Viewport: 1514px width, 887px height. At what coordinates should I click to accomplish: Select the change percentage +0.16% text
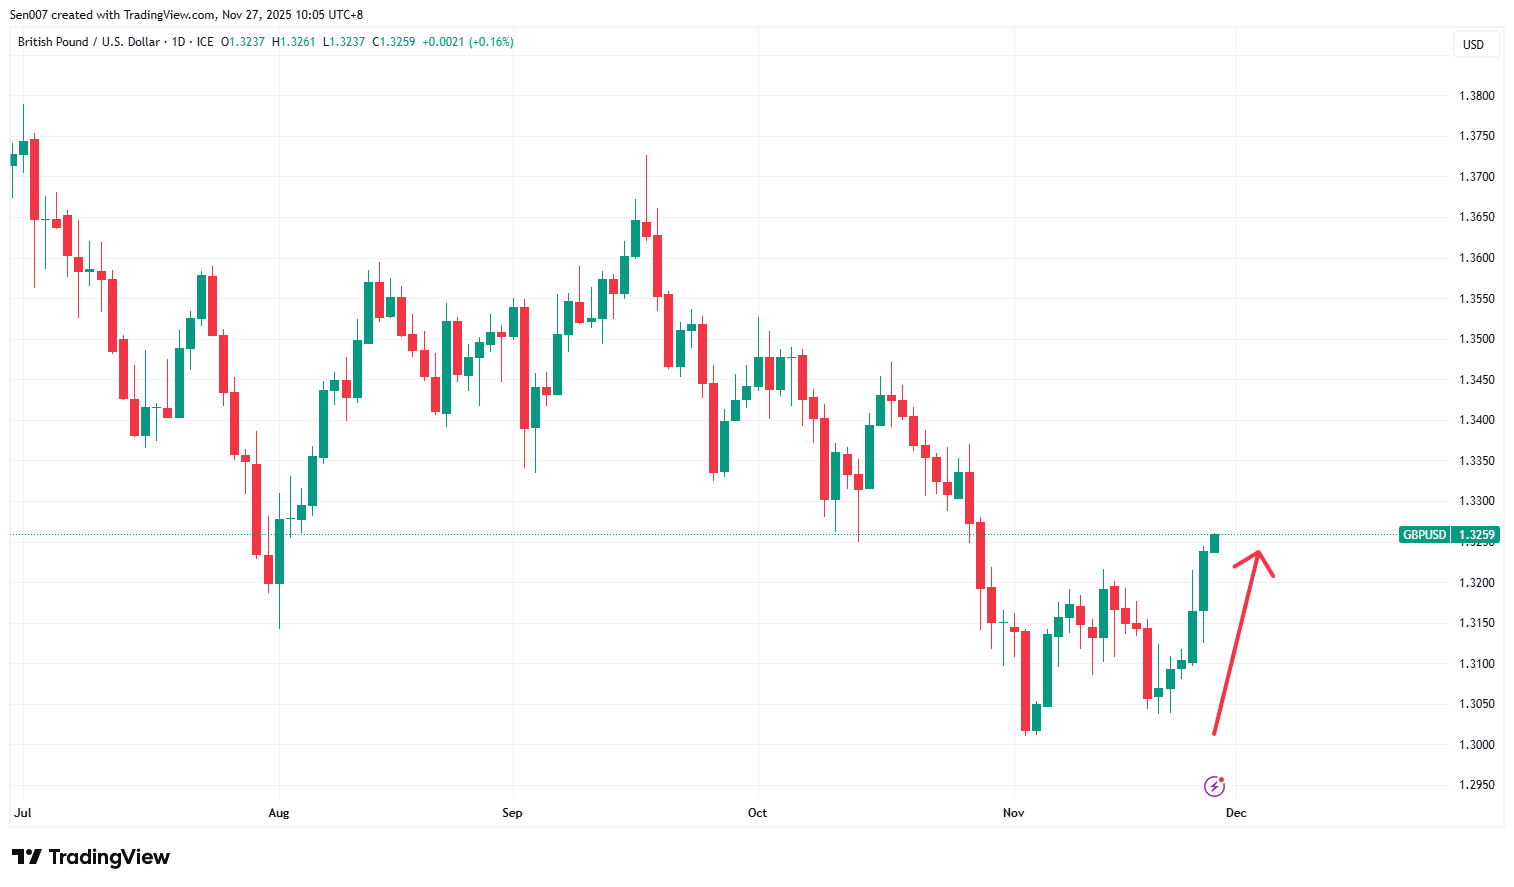pyautogui.click(x=491, y=42)
